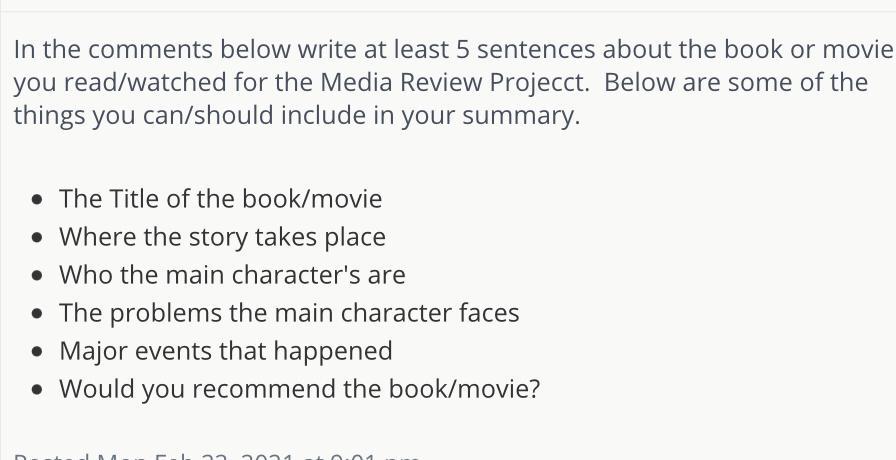Click the text "Where the story takes place"
Viewport: 896px width, 460px height.
point(222,237)
